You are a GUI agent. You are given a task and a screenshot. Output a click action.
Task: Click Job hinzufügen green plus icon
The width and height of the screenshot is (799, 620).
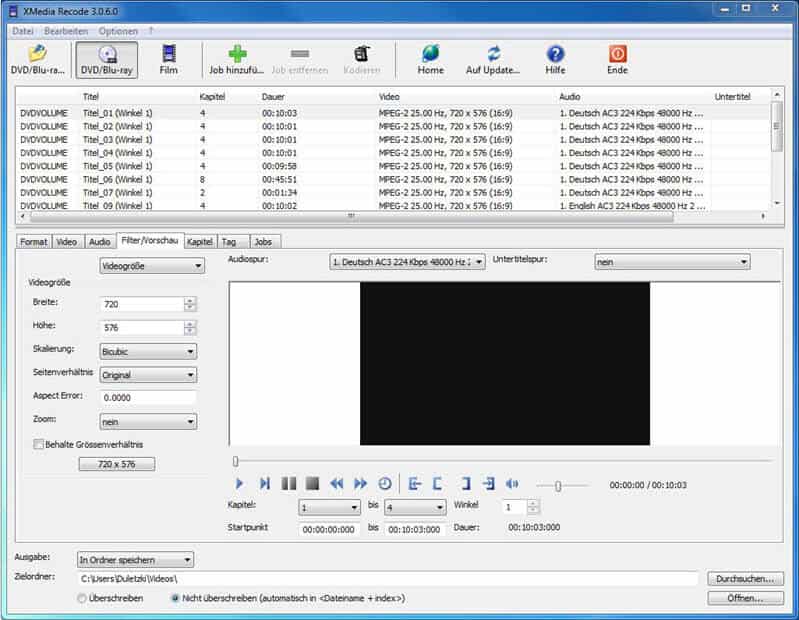click(x=236, y=60)
